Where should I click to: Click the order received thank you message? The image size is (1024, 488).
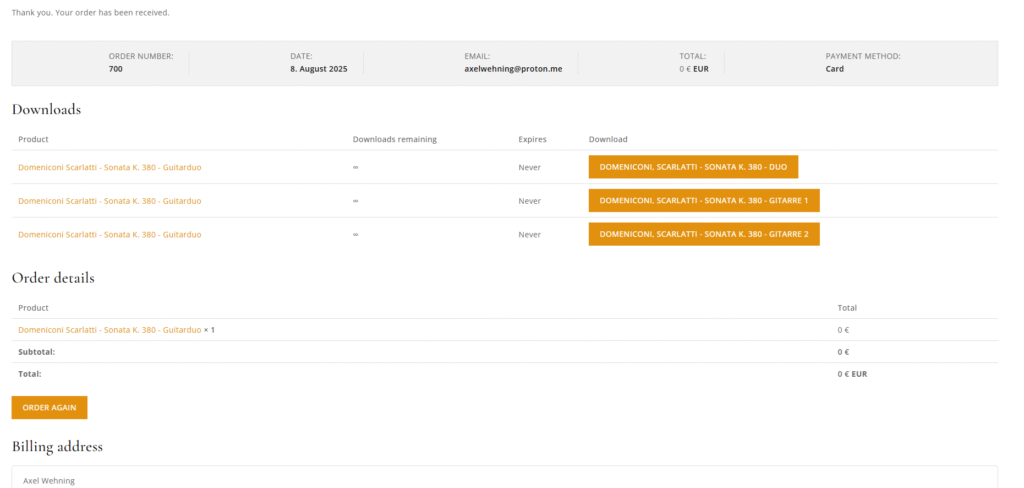point(91,13)
